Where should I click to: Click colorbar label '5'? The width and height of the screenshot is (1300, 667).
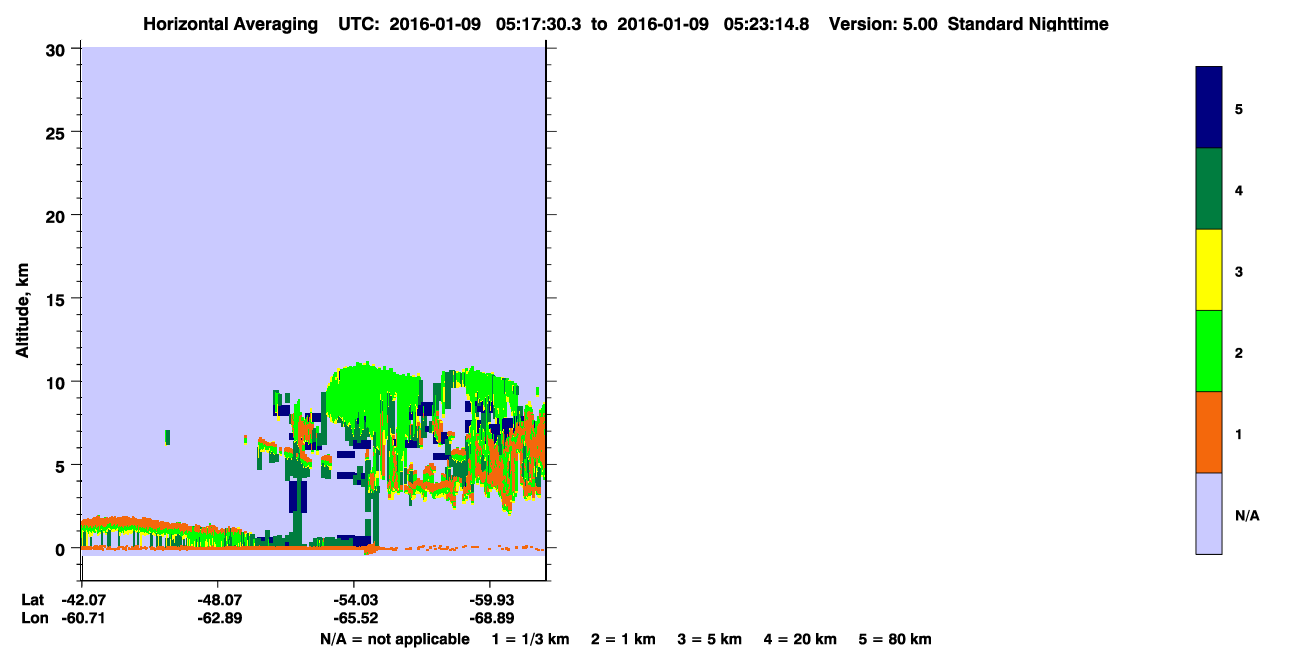1239,109
